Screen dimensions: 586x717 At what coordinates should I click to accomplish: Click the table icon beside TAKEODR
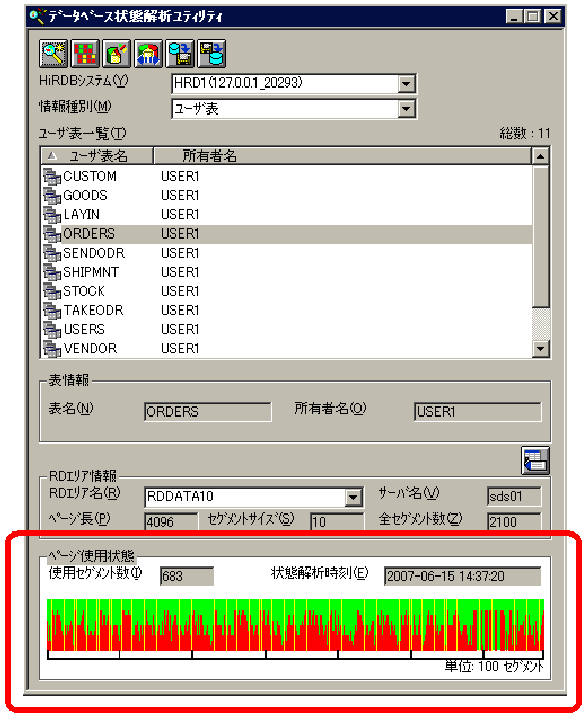(52, 311)
